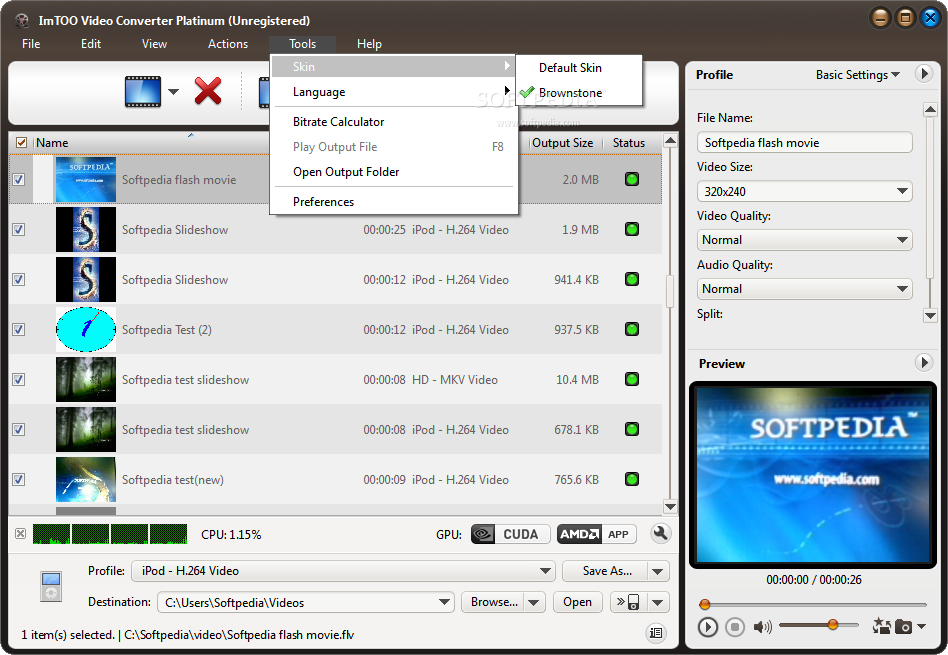Click the Softpedia Slideshow thumbnail in 1.9 MB row
Viewport: 948px width, 655px height.
tap(85, 229)
